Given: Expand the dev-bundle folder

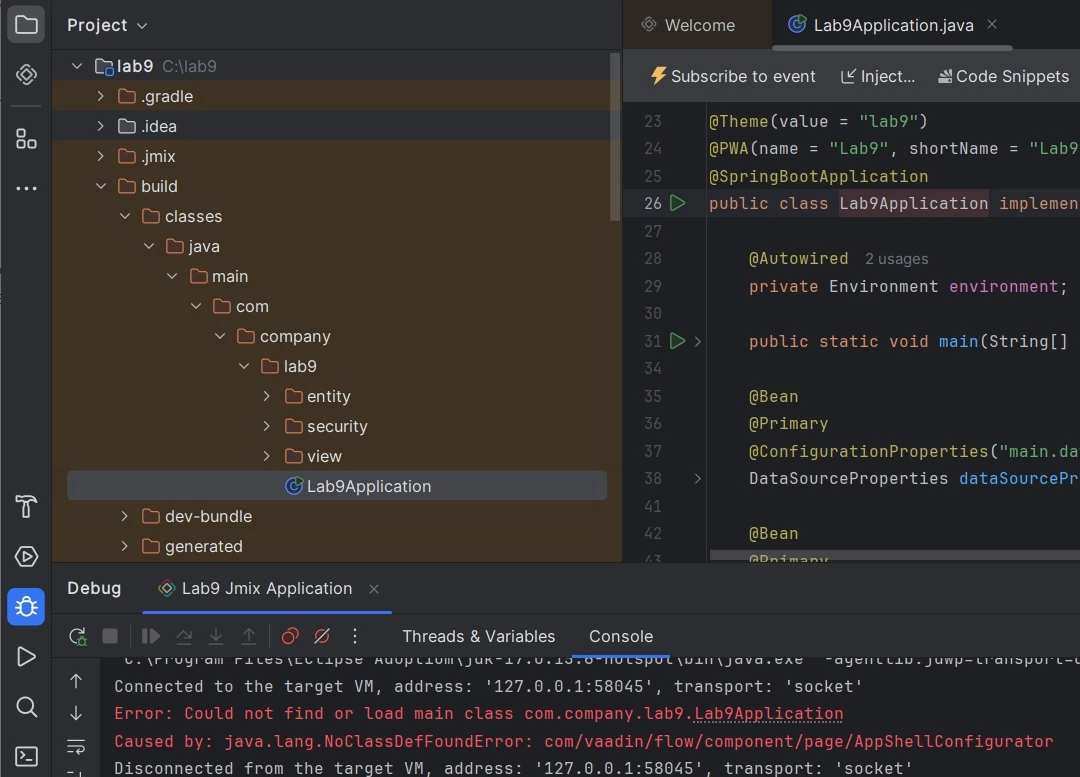Looking at the screenshot, I should pos(125,516).
